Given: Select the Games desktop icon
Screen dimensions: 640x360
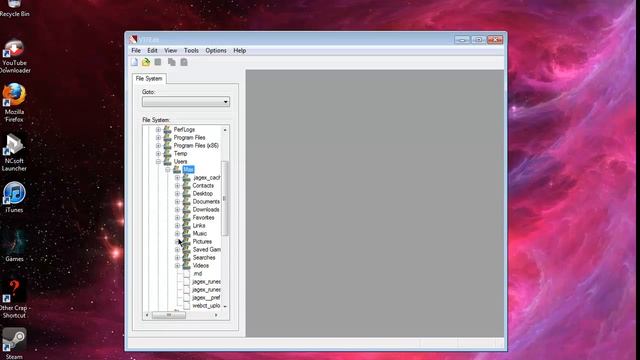Looking at the screenshot, I should 14,245.
